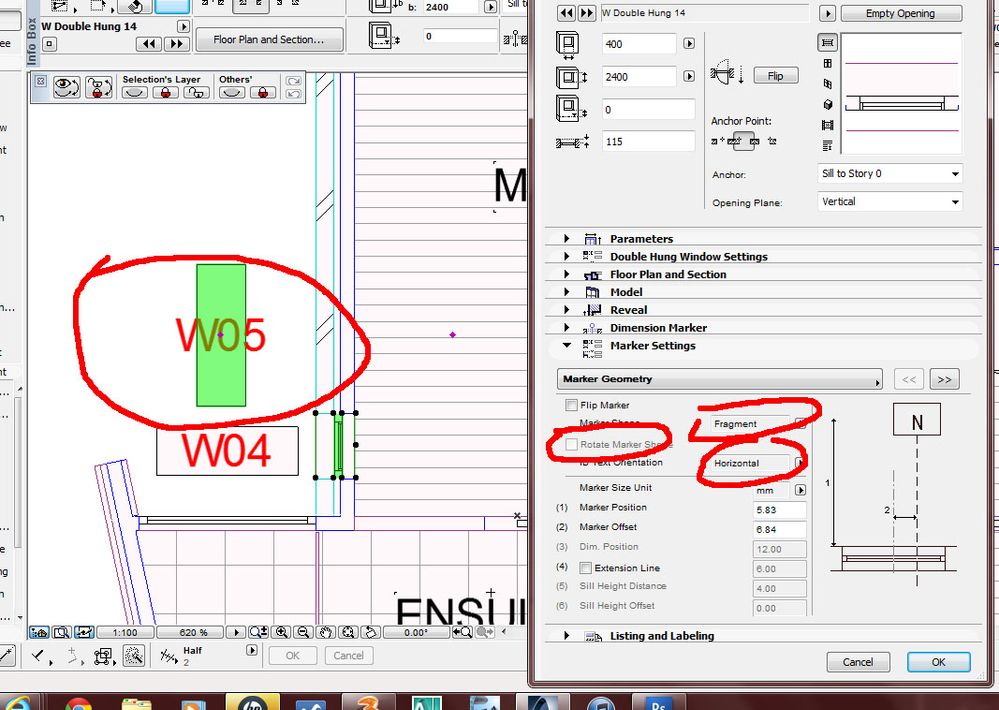The image size is (999, 710).
Task: Click Cancel in the Window Settings dialog
Action: [858, 662]
